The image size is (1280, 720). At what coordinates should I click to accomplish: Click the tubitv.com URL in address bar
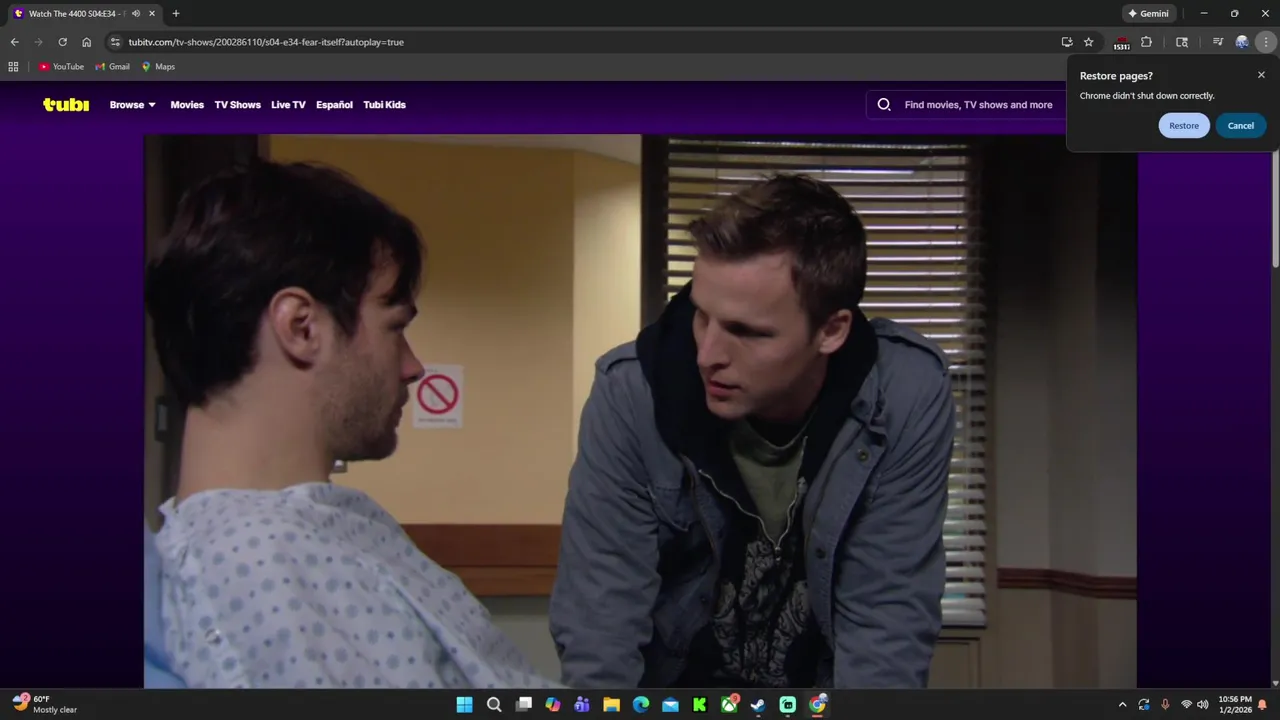tap(266, 42)
